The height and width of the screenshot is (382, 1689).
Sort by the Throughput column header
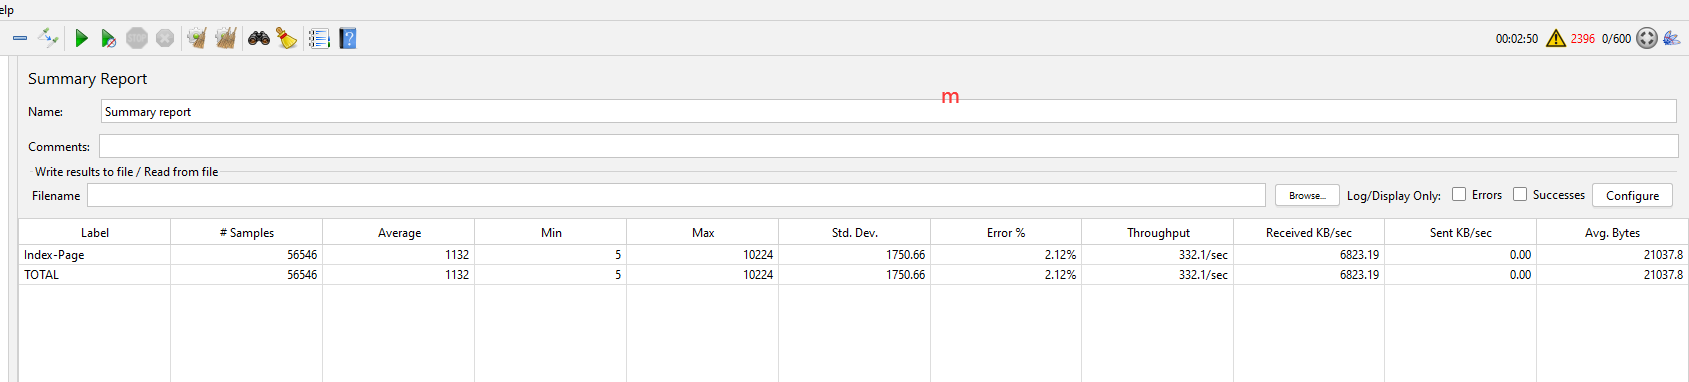(x=1158, y=232)
